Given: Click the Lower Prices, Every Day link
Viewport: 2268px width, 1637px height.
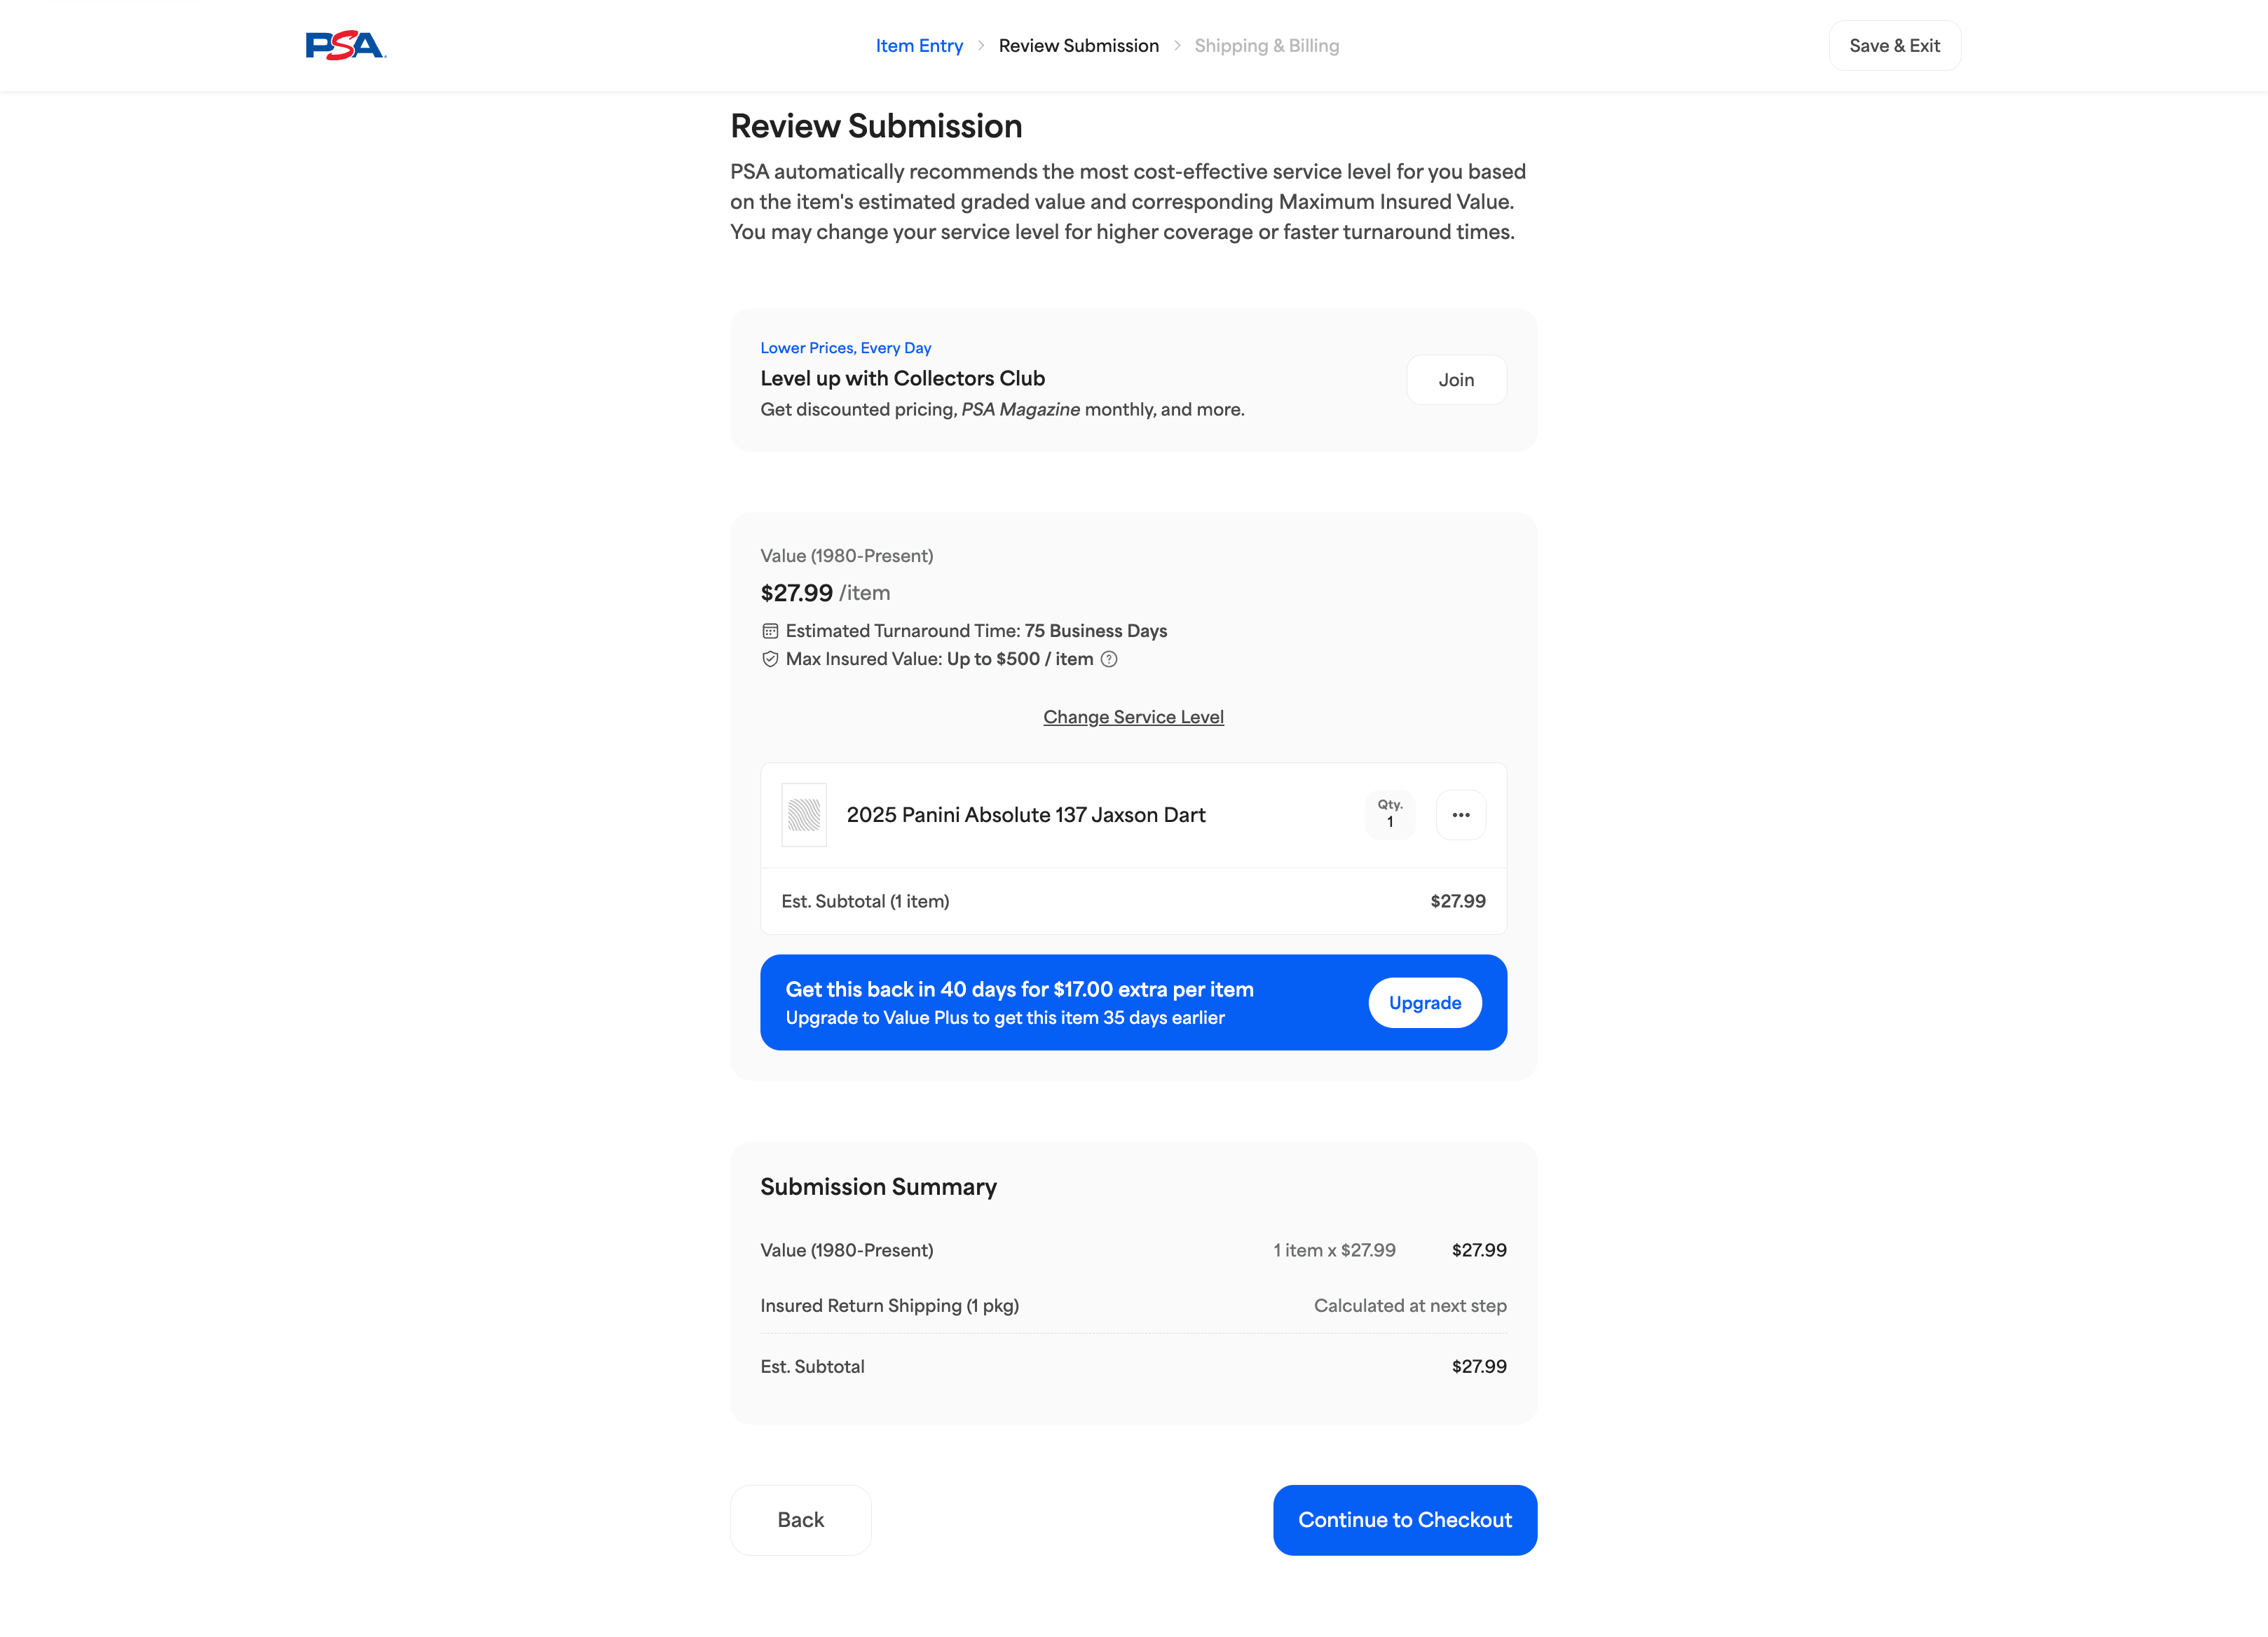Looking at the screenshot, I should point(845,347).
